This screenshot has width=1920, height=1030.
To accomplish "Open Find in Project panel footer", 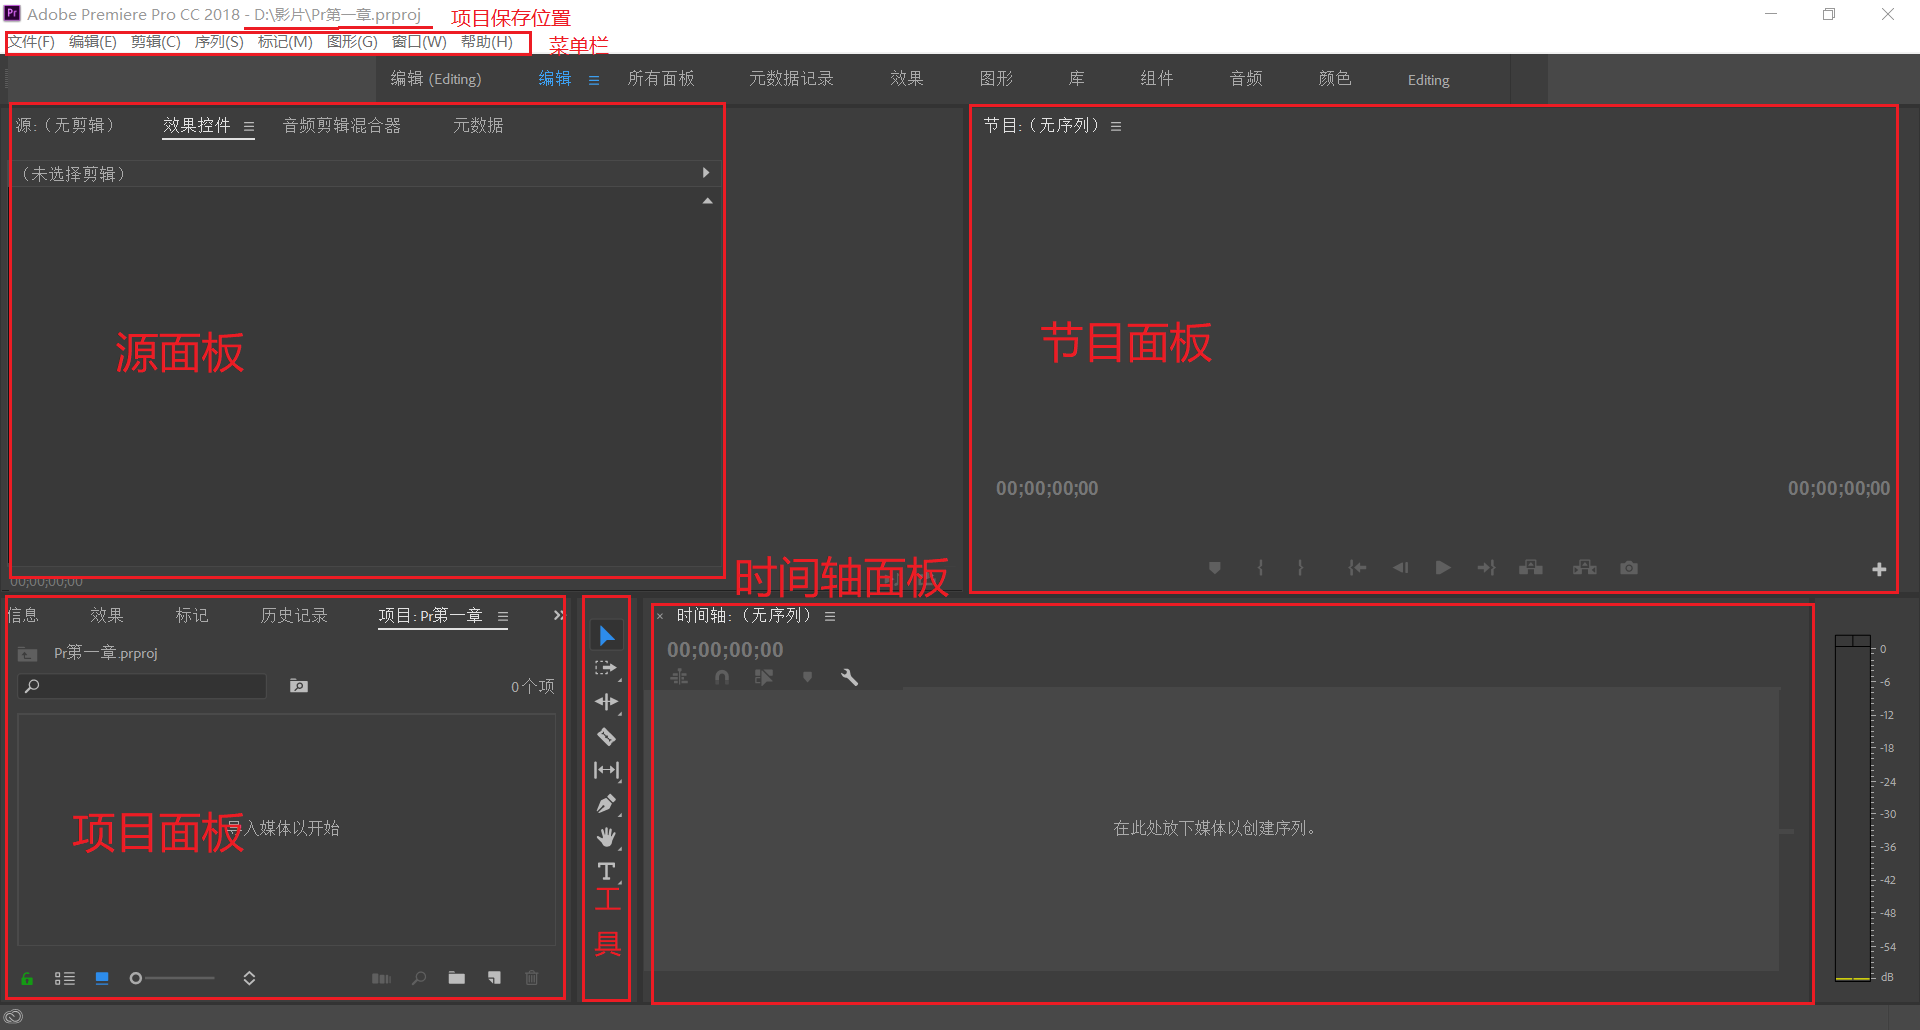I will pos(419,978).
